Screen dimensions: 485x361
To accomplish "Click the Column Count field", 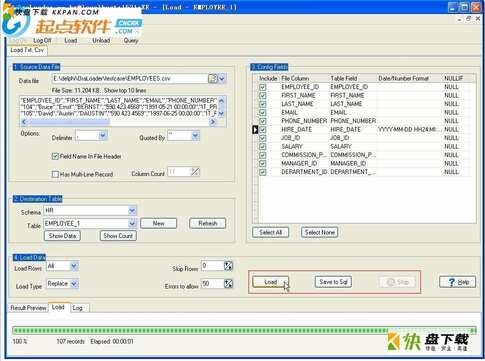I will coord(179,172).
